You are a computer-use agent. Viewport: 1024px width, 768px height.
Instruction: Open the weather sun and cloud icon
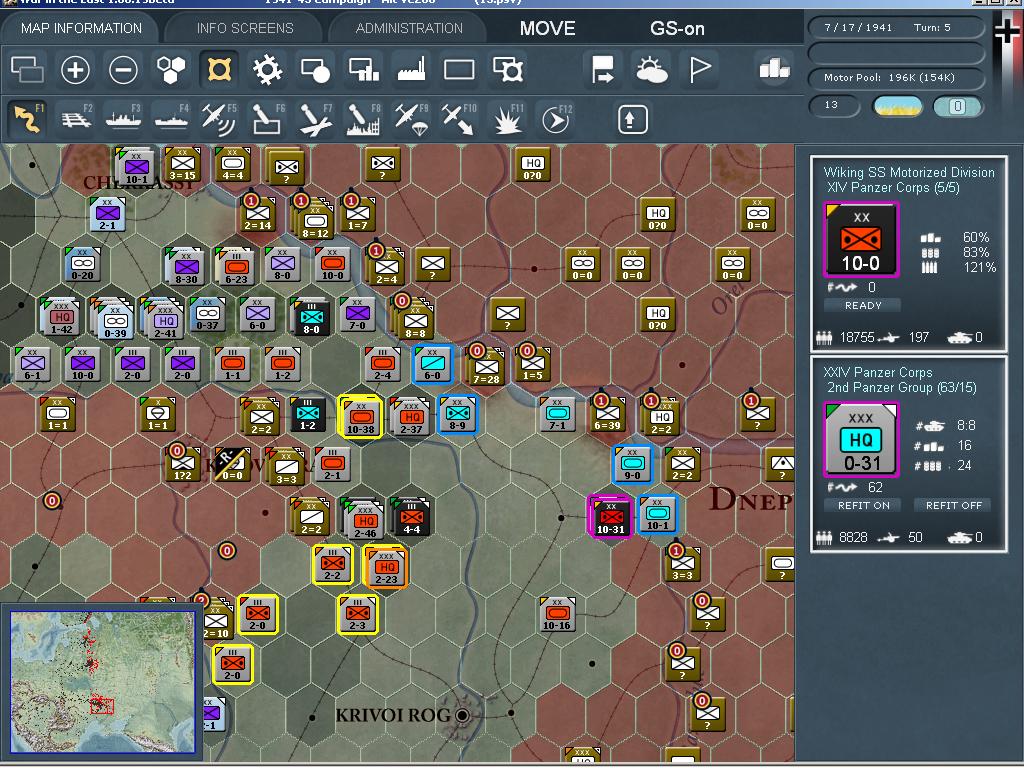(x=651, y=69)
